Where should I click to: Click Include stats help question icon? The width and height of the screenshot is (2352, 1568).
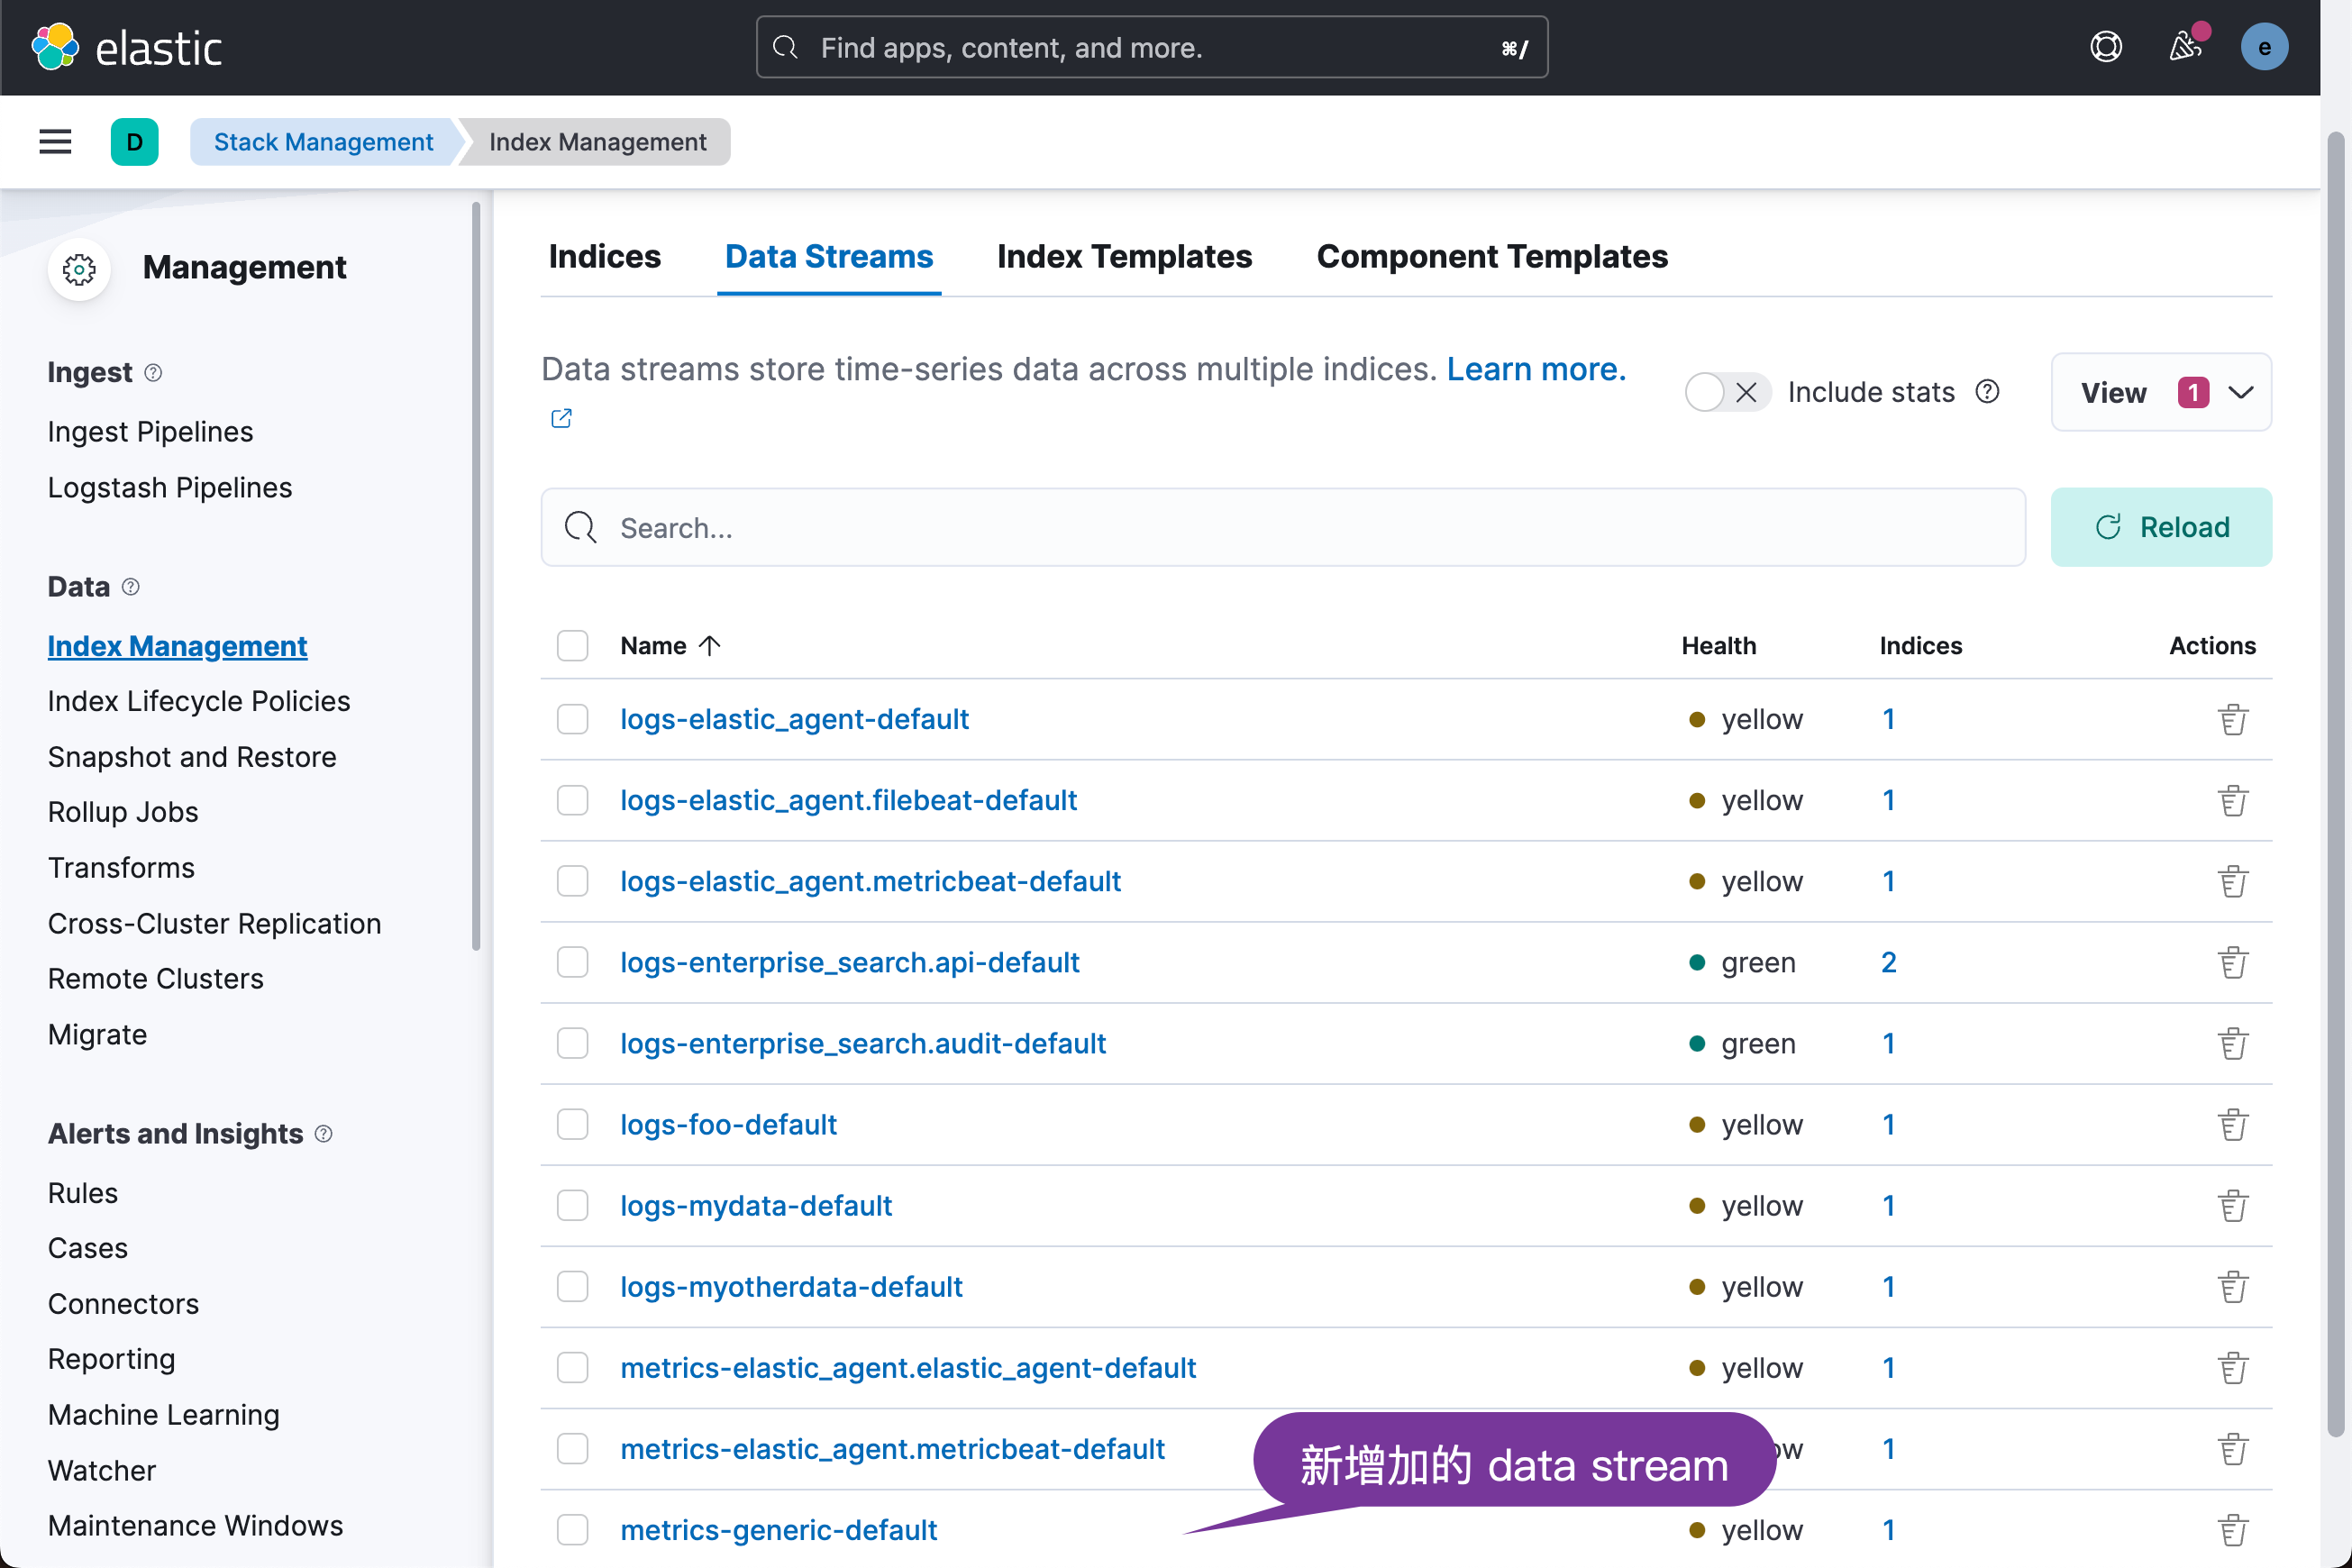(1987, 392)
